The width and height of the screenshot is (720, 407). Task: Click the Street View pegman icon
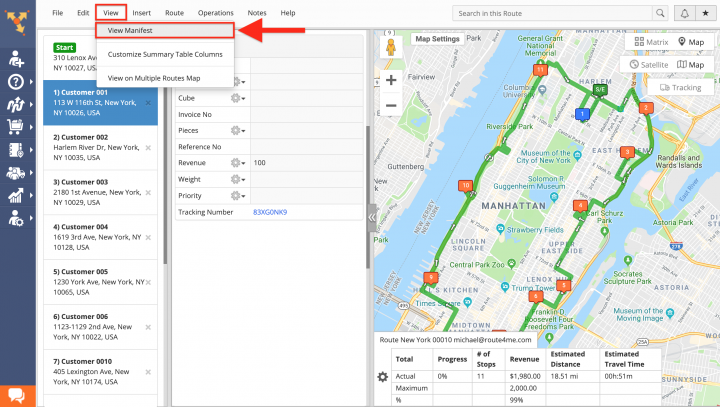pyautogui.click(x=391, y=47)
